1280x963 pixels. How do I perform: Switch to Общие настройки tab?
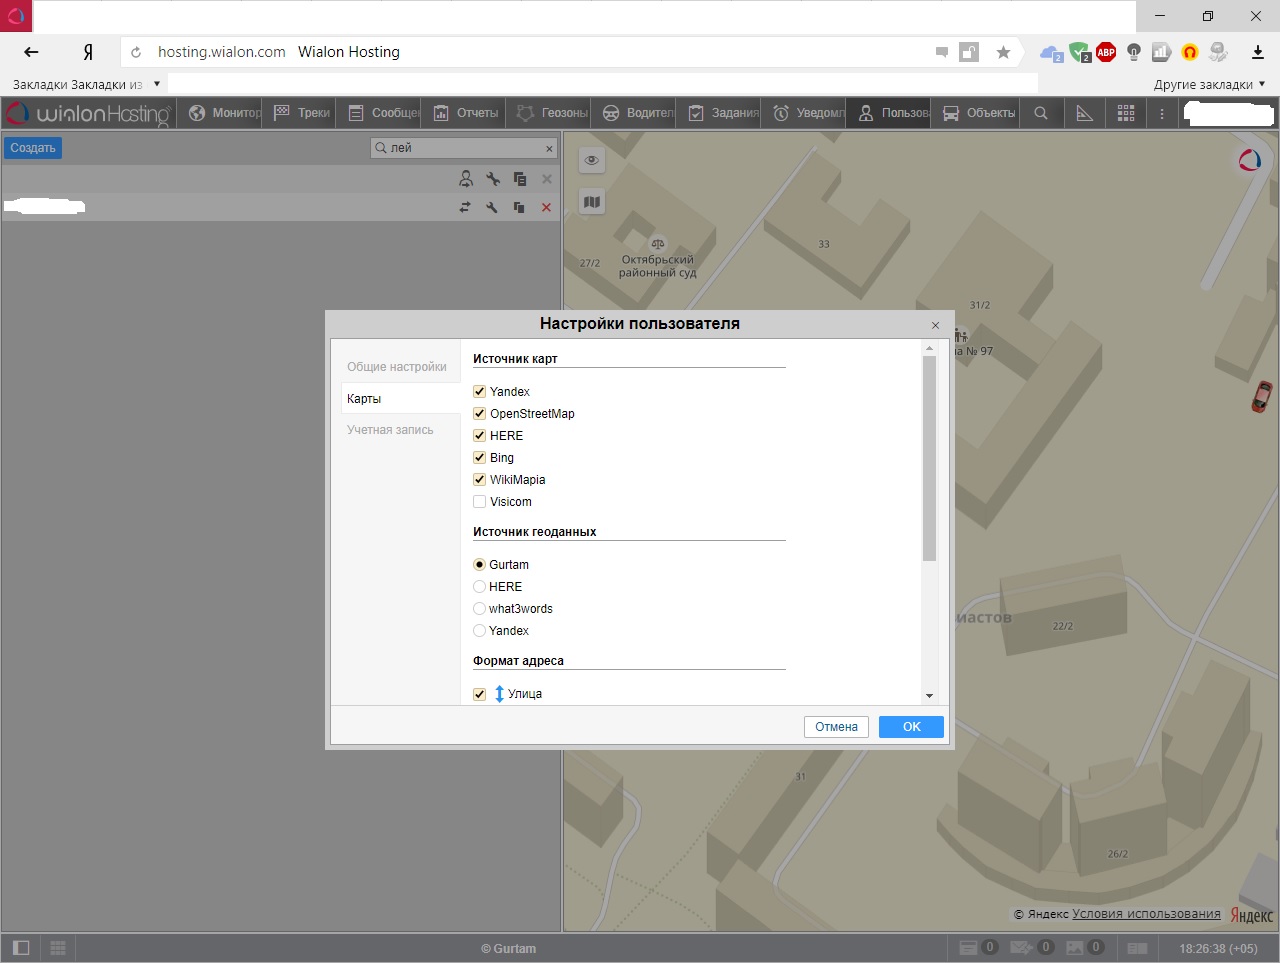397,367
